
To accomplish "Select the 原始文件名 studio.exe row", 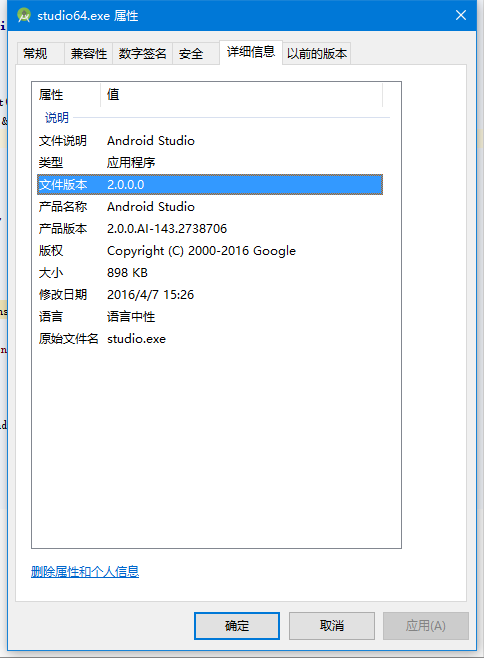I will pyautogui.click(x=210, y=339).
